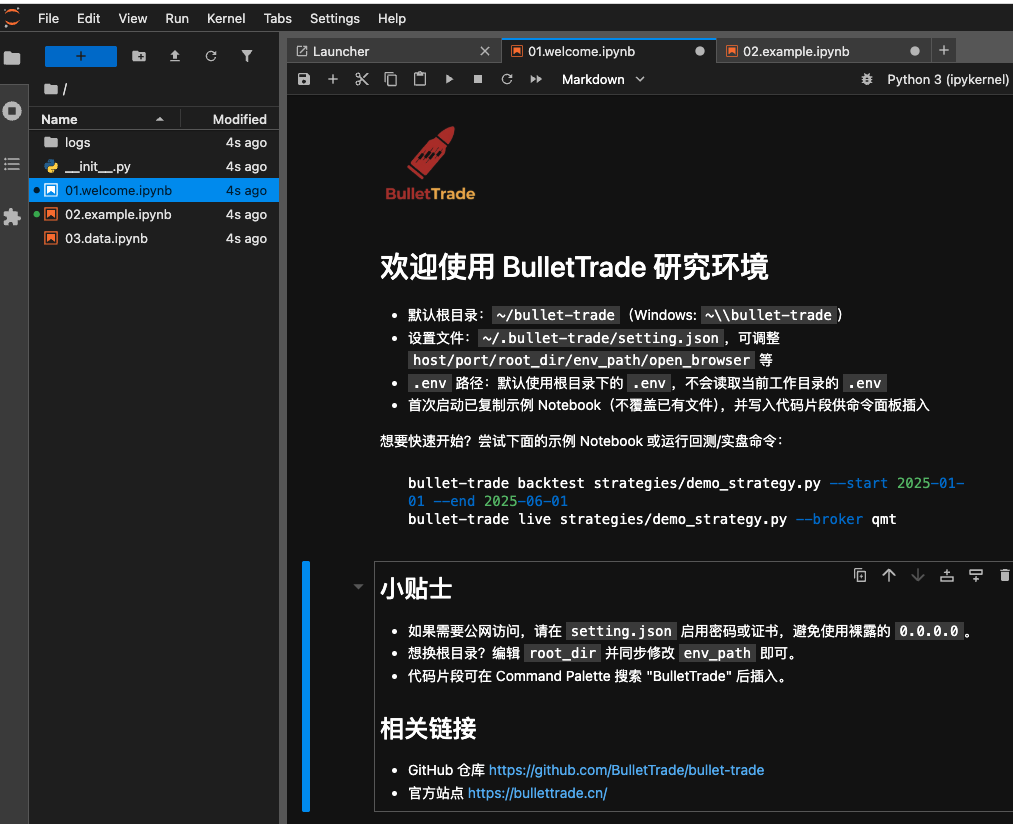Screen dimensions: 1013x824
Task: Move the selected cell down
Action: (x=918, y=575)
